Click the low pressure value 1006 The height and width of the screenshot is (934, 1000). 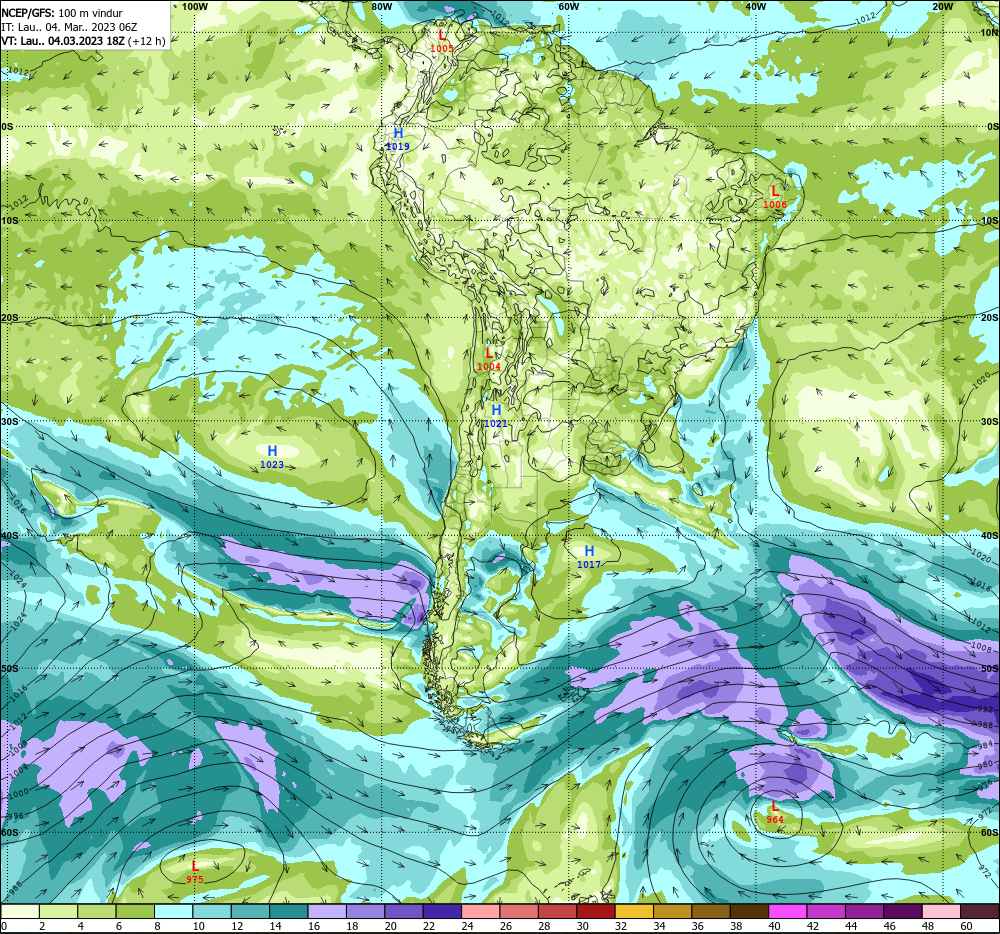coord(775,204)
